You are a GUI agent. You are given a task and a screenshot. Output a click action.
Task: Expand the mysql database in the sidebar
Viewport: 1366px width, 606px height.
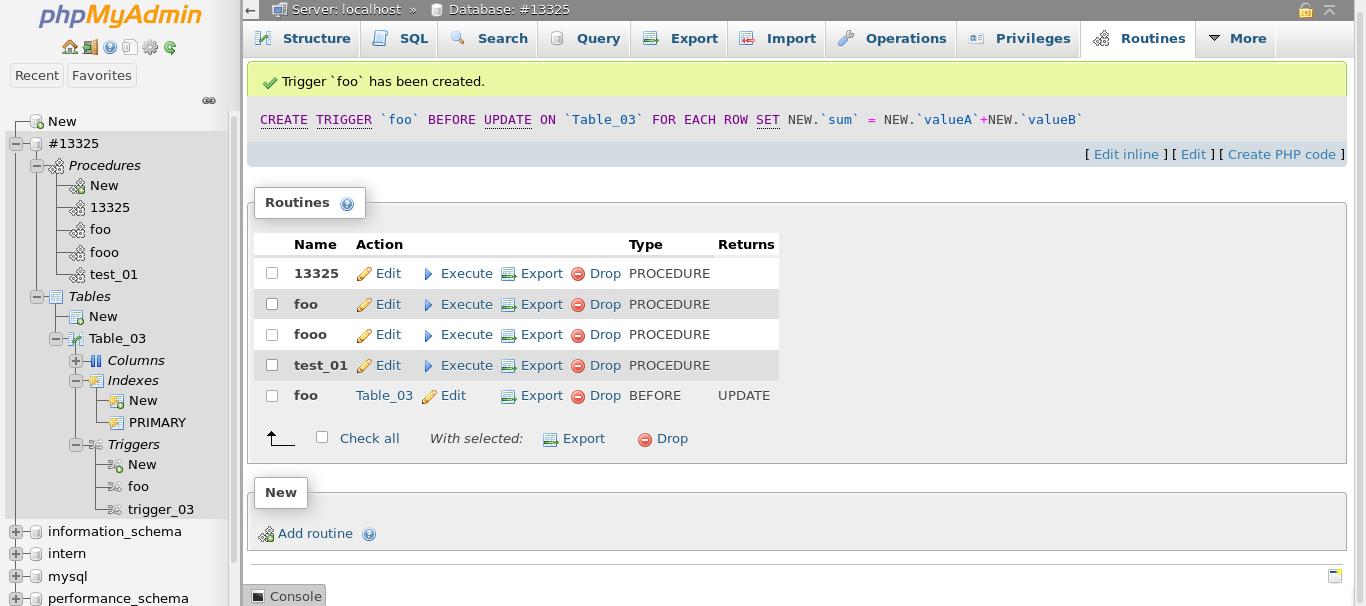[x=16, y=576]
